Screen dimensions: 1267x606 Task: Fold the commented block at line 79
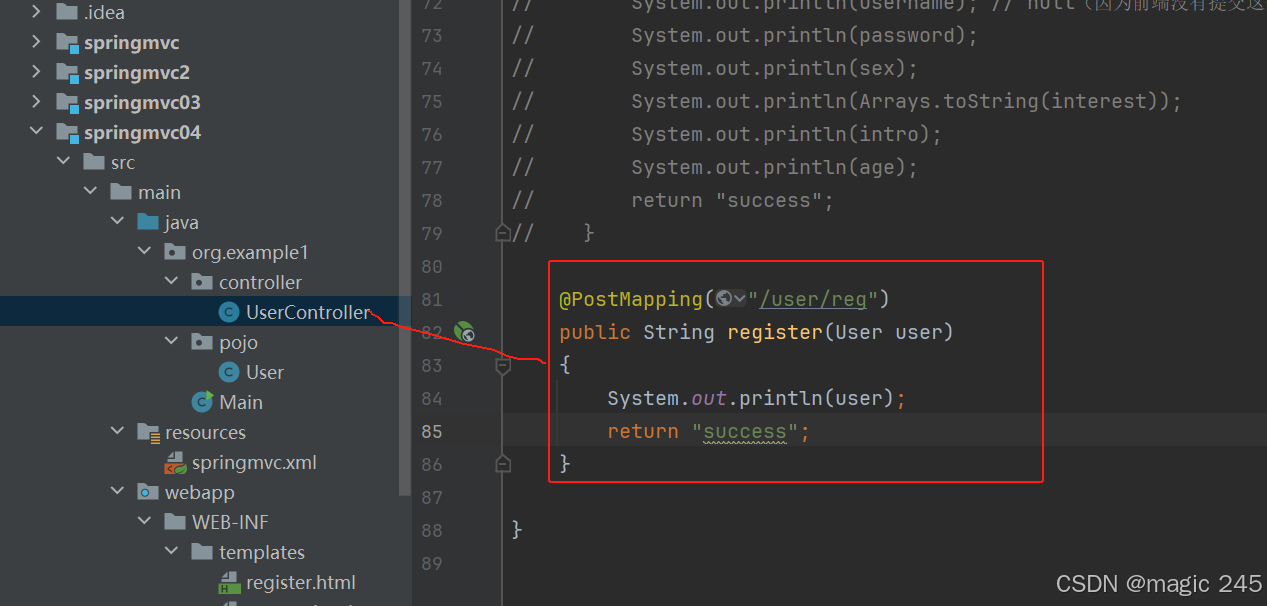(x=503, y=233)
